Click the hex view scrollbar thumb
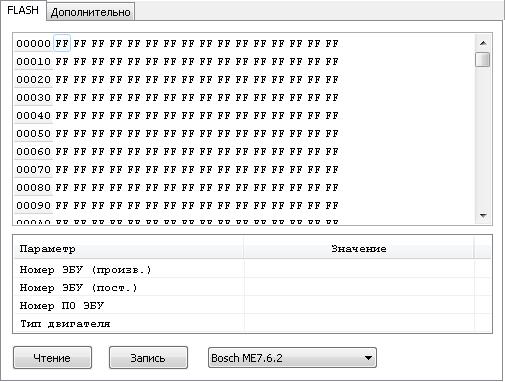The height and width of the screenshot is (382, 505). click(483, 60)
